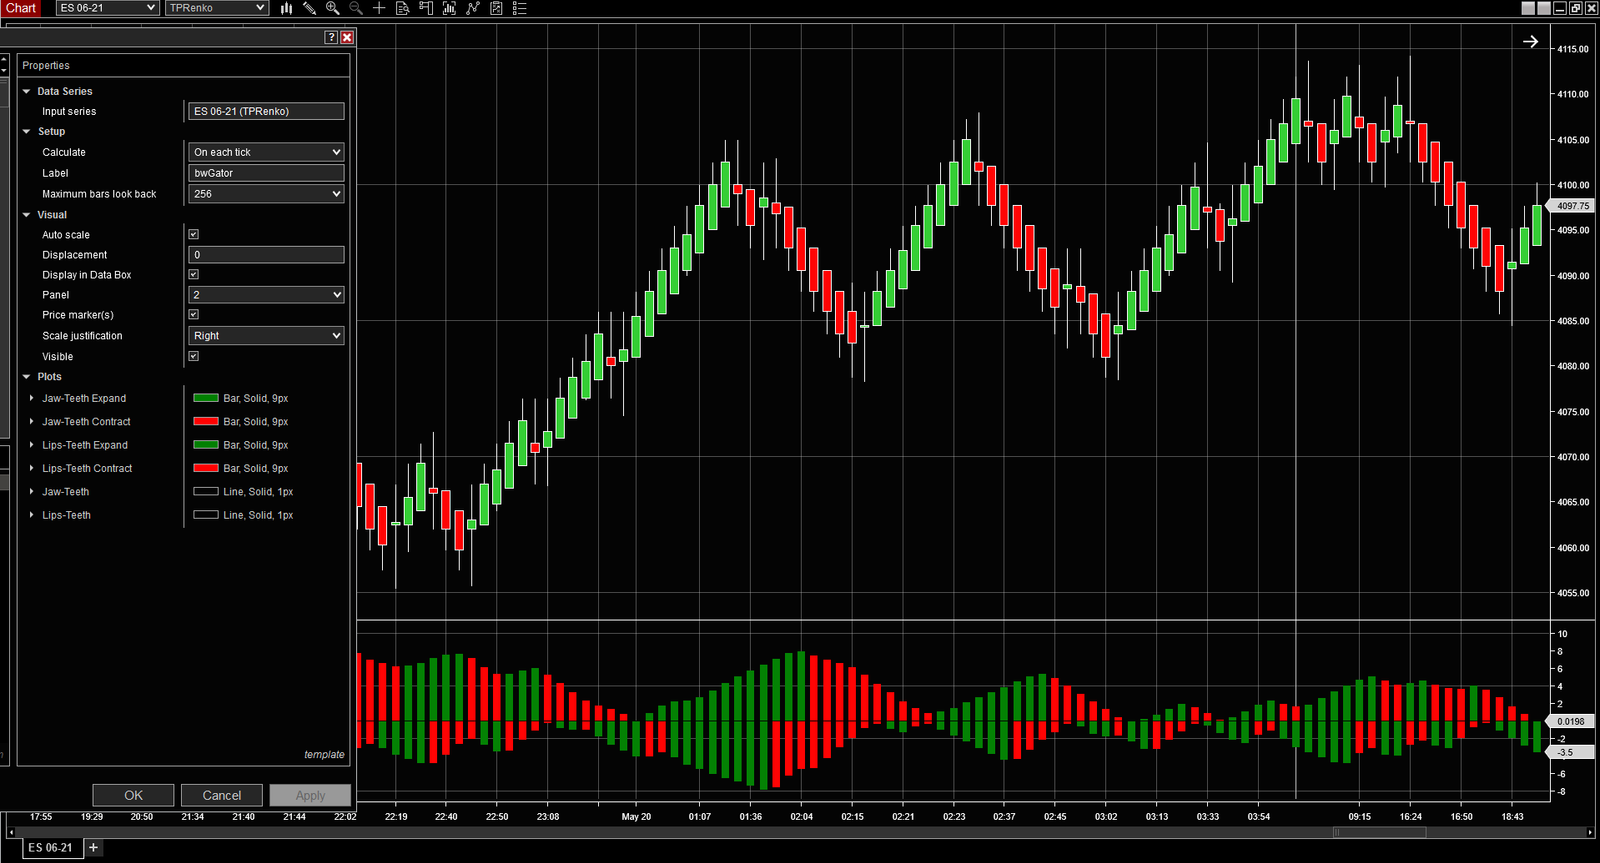Click the help question mark in Properties dialog
The image size is (1600, 863).
[x=331, y=37]
